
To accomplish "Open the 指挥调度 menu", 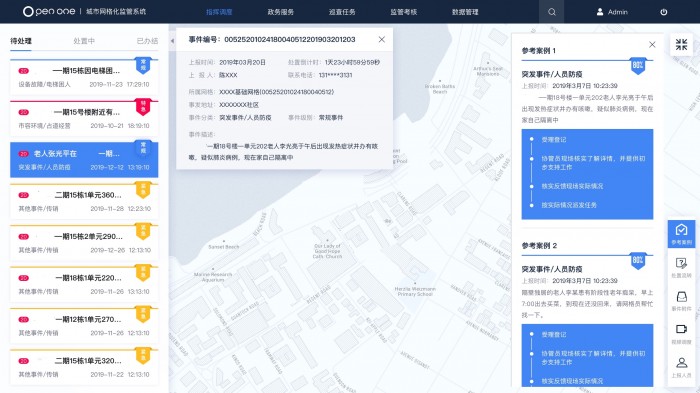I will 219,12.
